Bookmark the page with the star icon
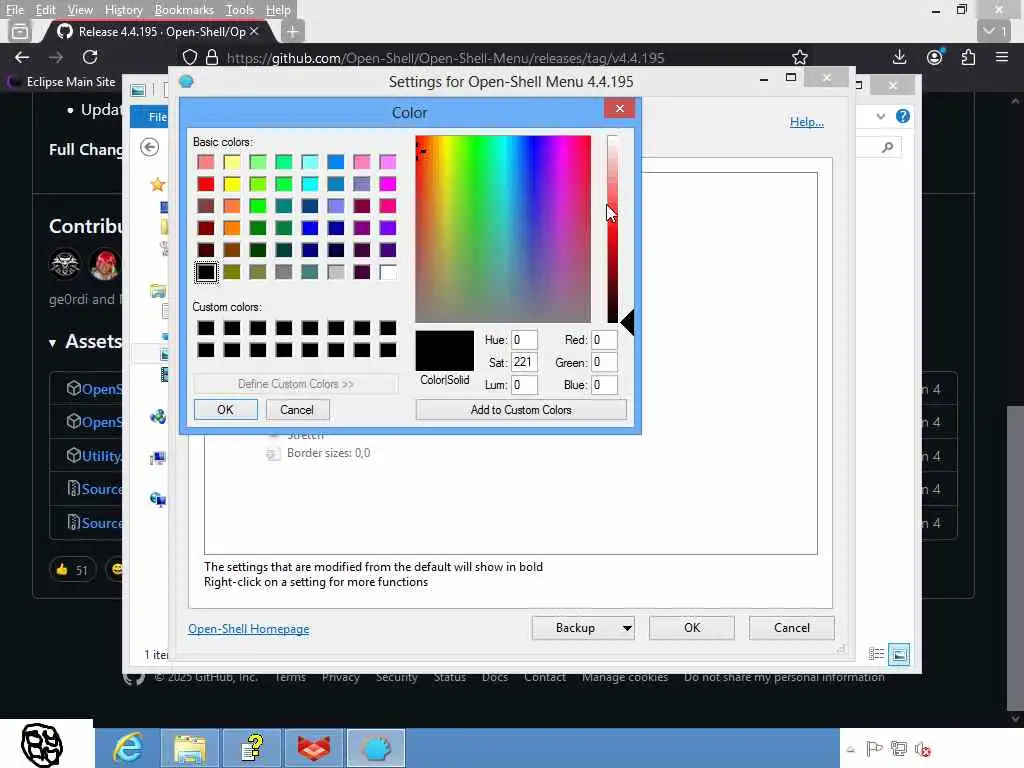1024x768 pixels. point(799,57)
